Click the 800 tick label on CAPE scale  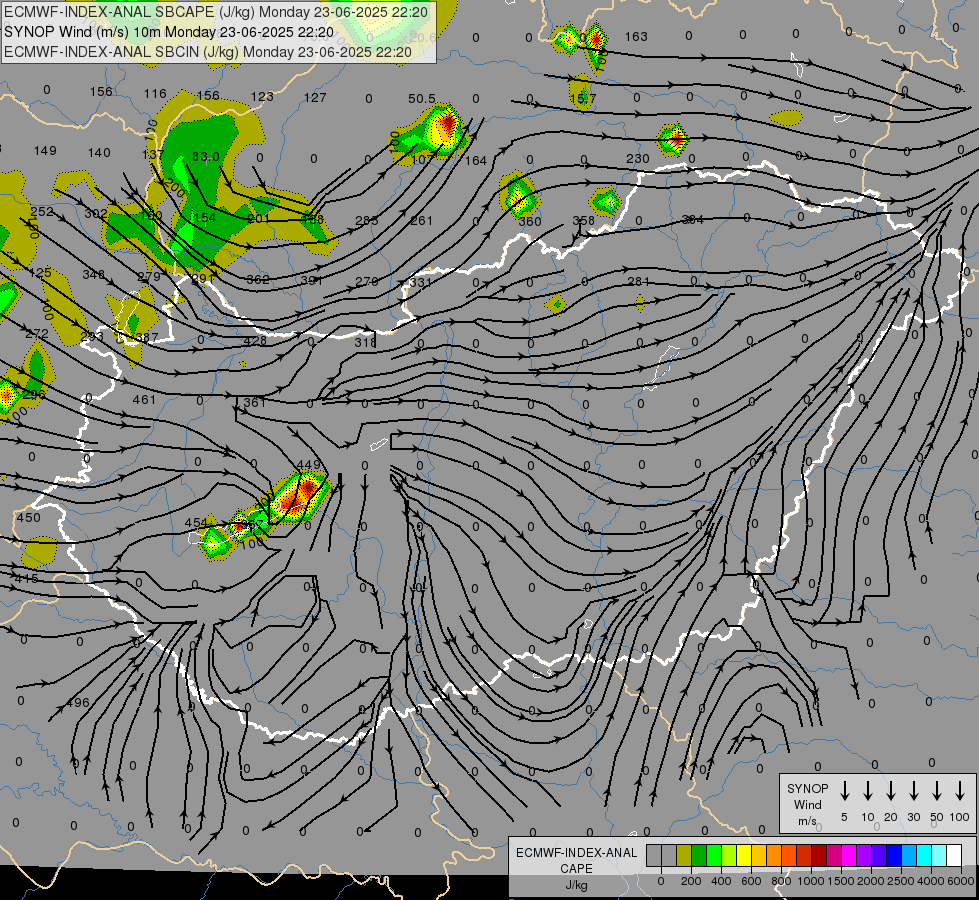(x=781, y=881)
